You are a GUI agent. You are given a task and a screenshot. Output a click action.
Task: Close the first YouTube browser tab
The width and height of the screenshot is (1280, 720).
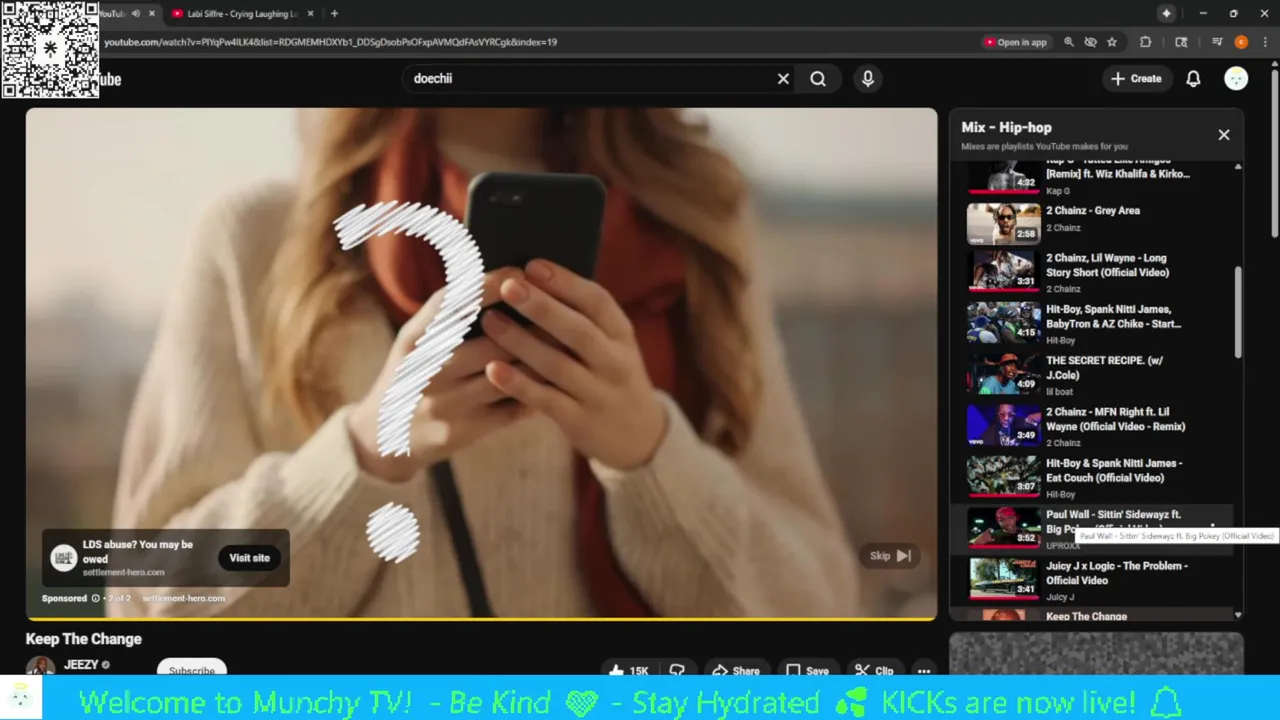coord(152,14)
